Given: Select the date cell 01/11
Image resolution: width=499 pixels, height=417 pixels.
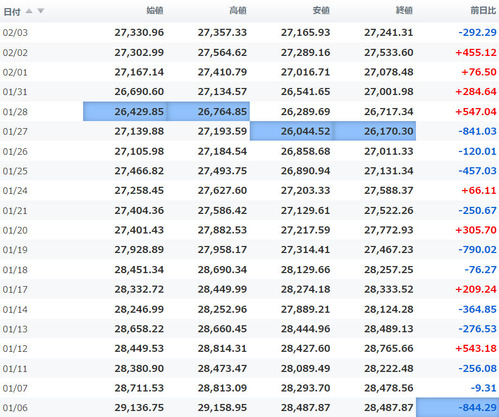Looking at the screenshot, I should point(15,369).
